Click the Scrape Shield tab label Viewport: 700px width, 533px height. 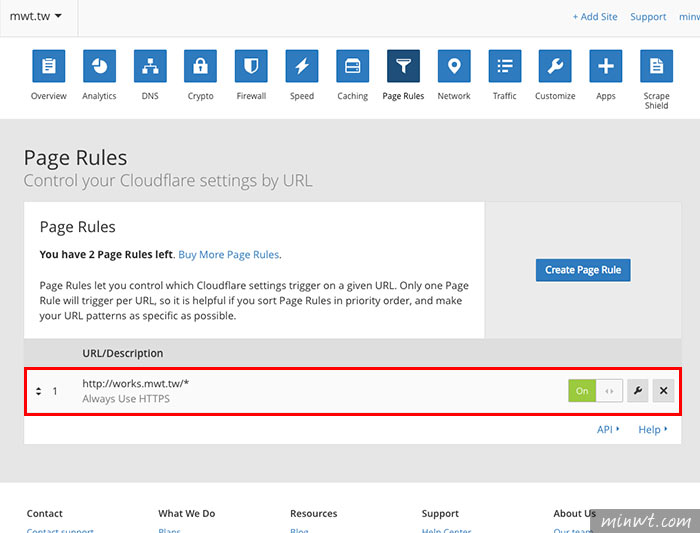tap(656, 101)
